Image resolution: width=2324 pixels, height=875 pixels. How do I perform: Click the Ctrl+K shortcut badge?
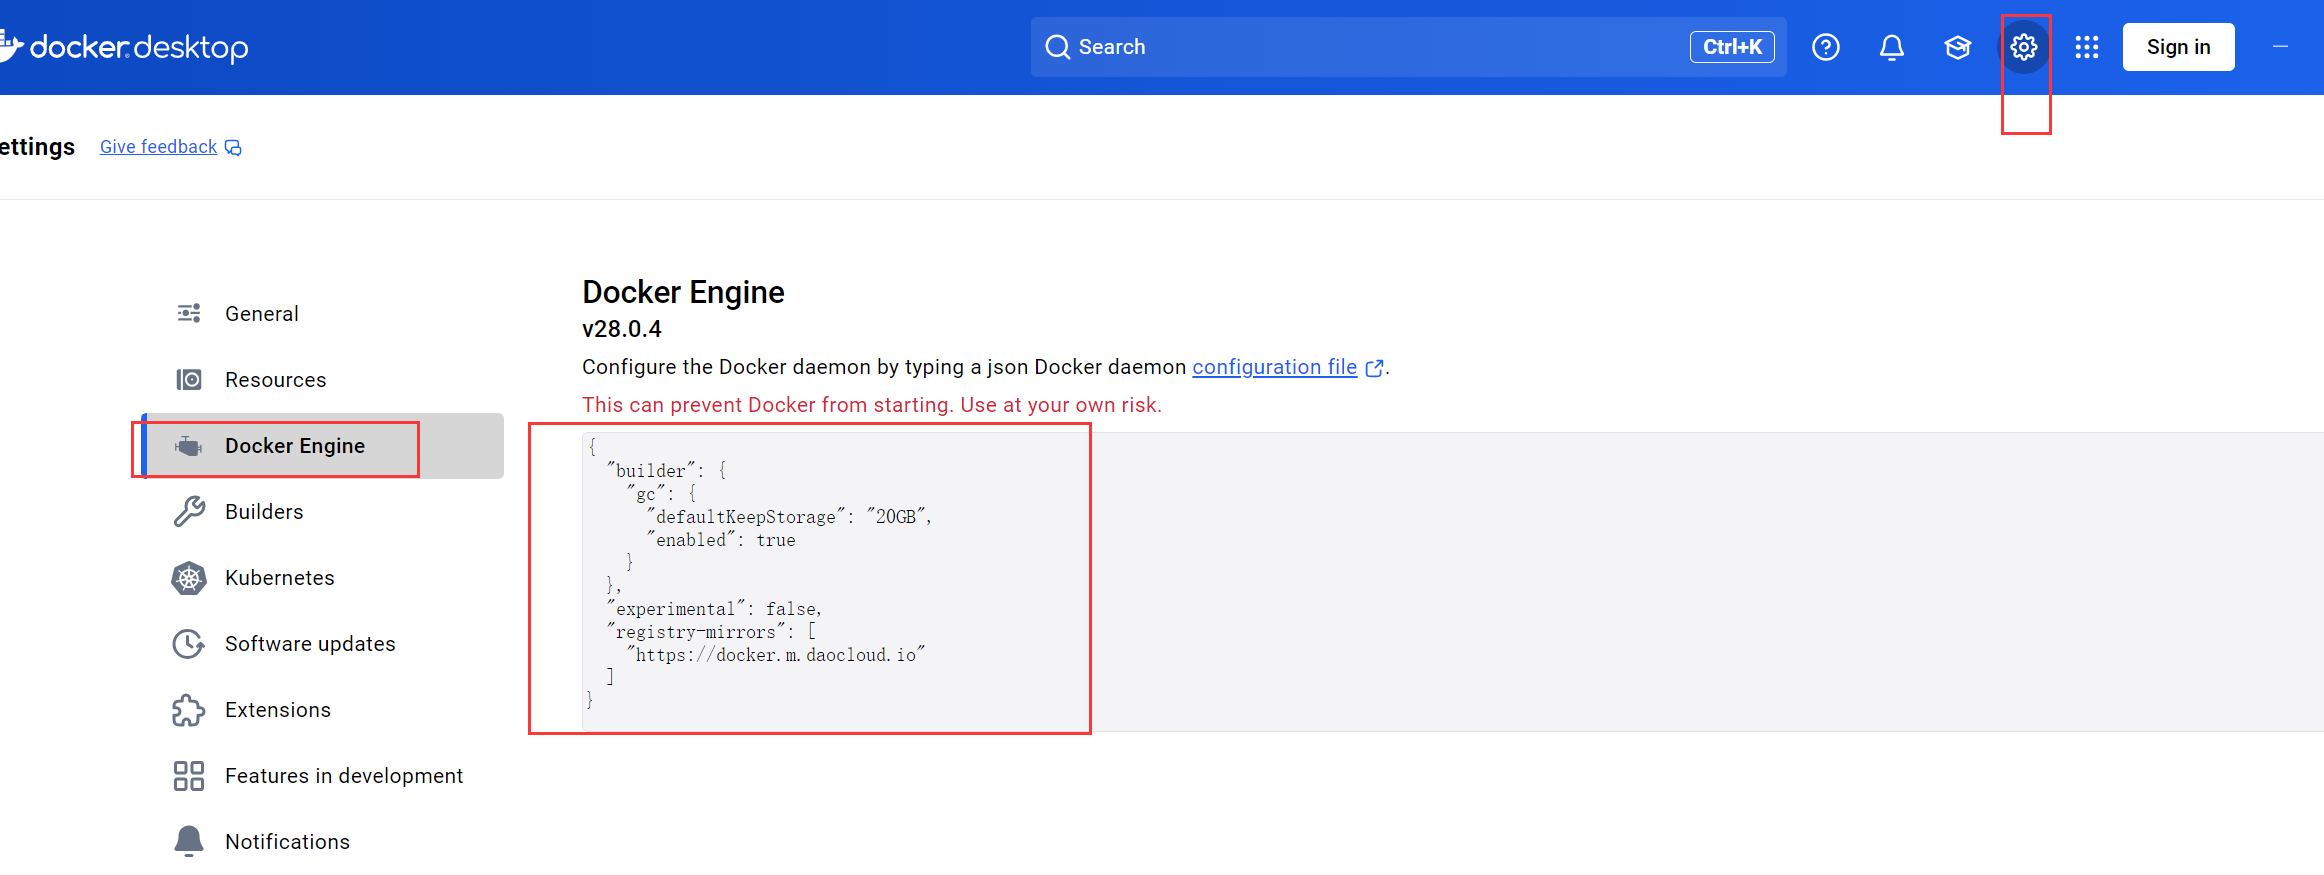pos(1732,47)
